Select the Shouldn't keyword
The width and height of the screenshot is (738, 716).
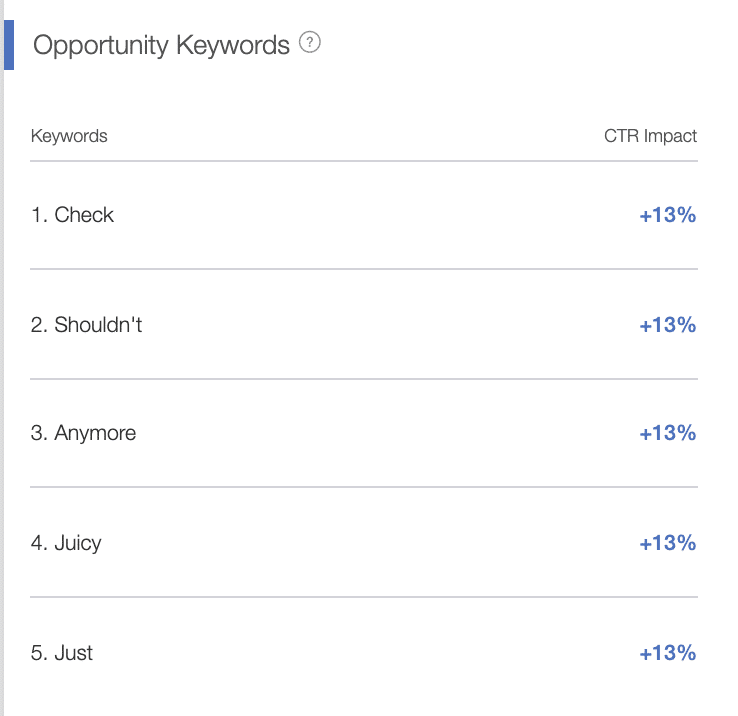(x=98, y=324)
